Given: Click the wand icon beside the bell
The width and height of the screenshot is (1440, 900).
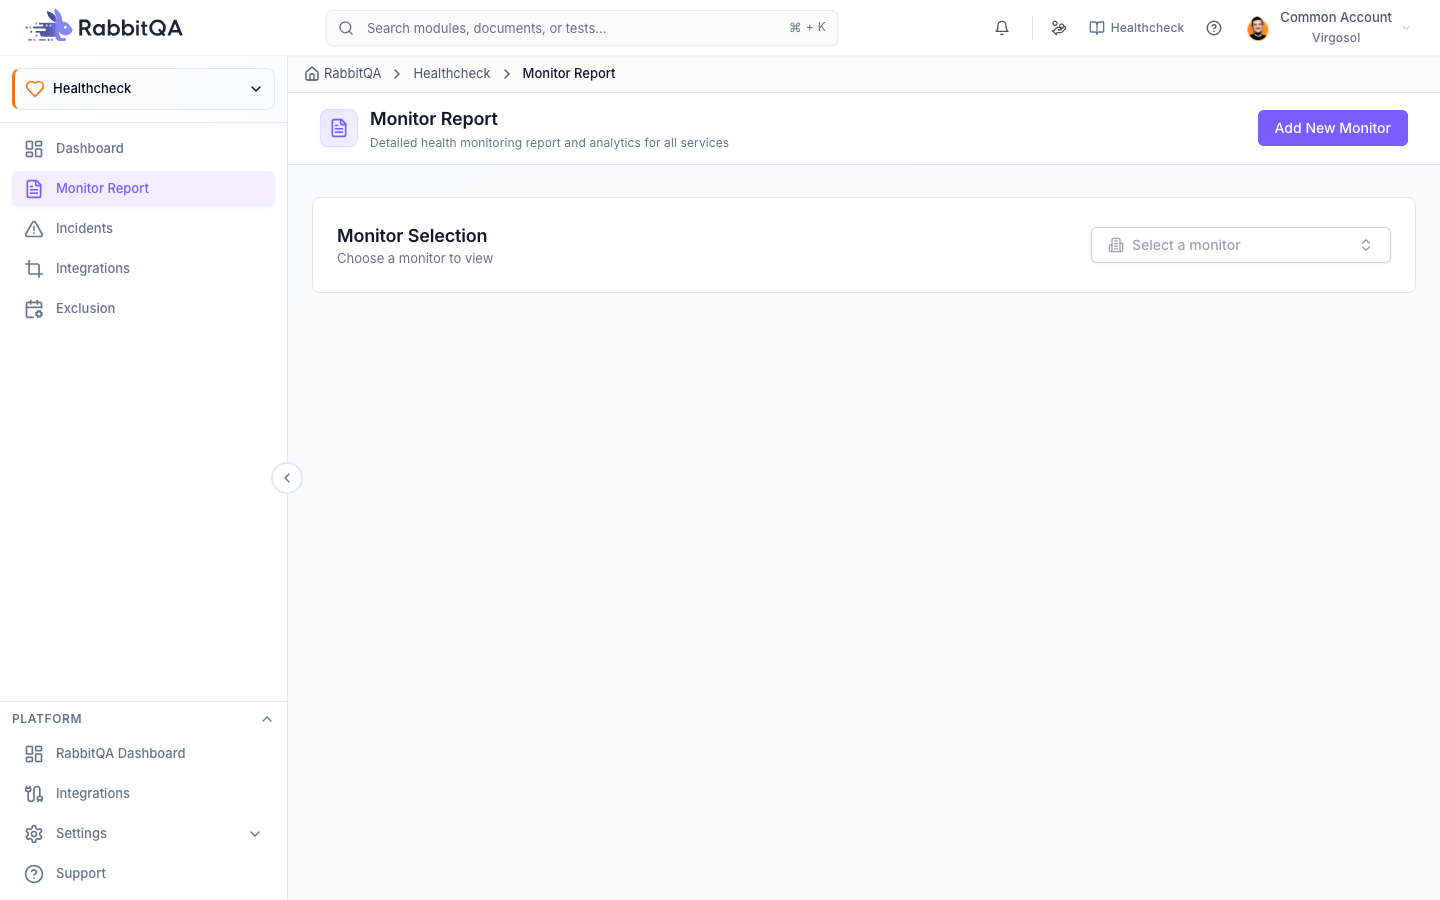Looking at the screenshot, I should tap(1059, 28).
